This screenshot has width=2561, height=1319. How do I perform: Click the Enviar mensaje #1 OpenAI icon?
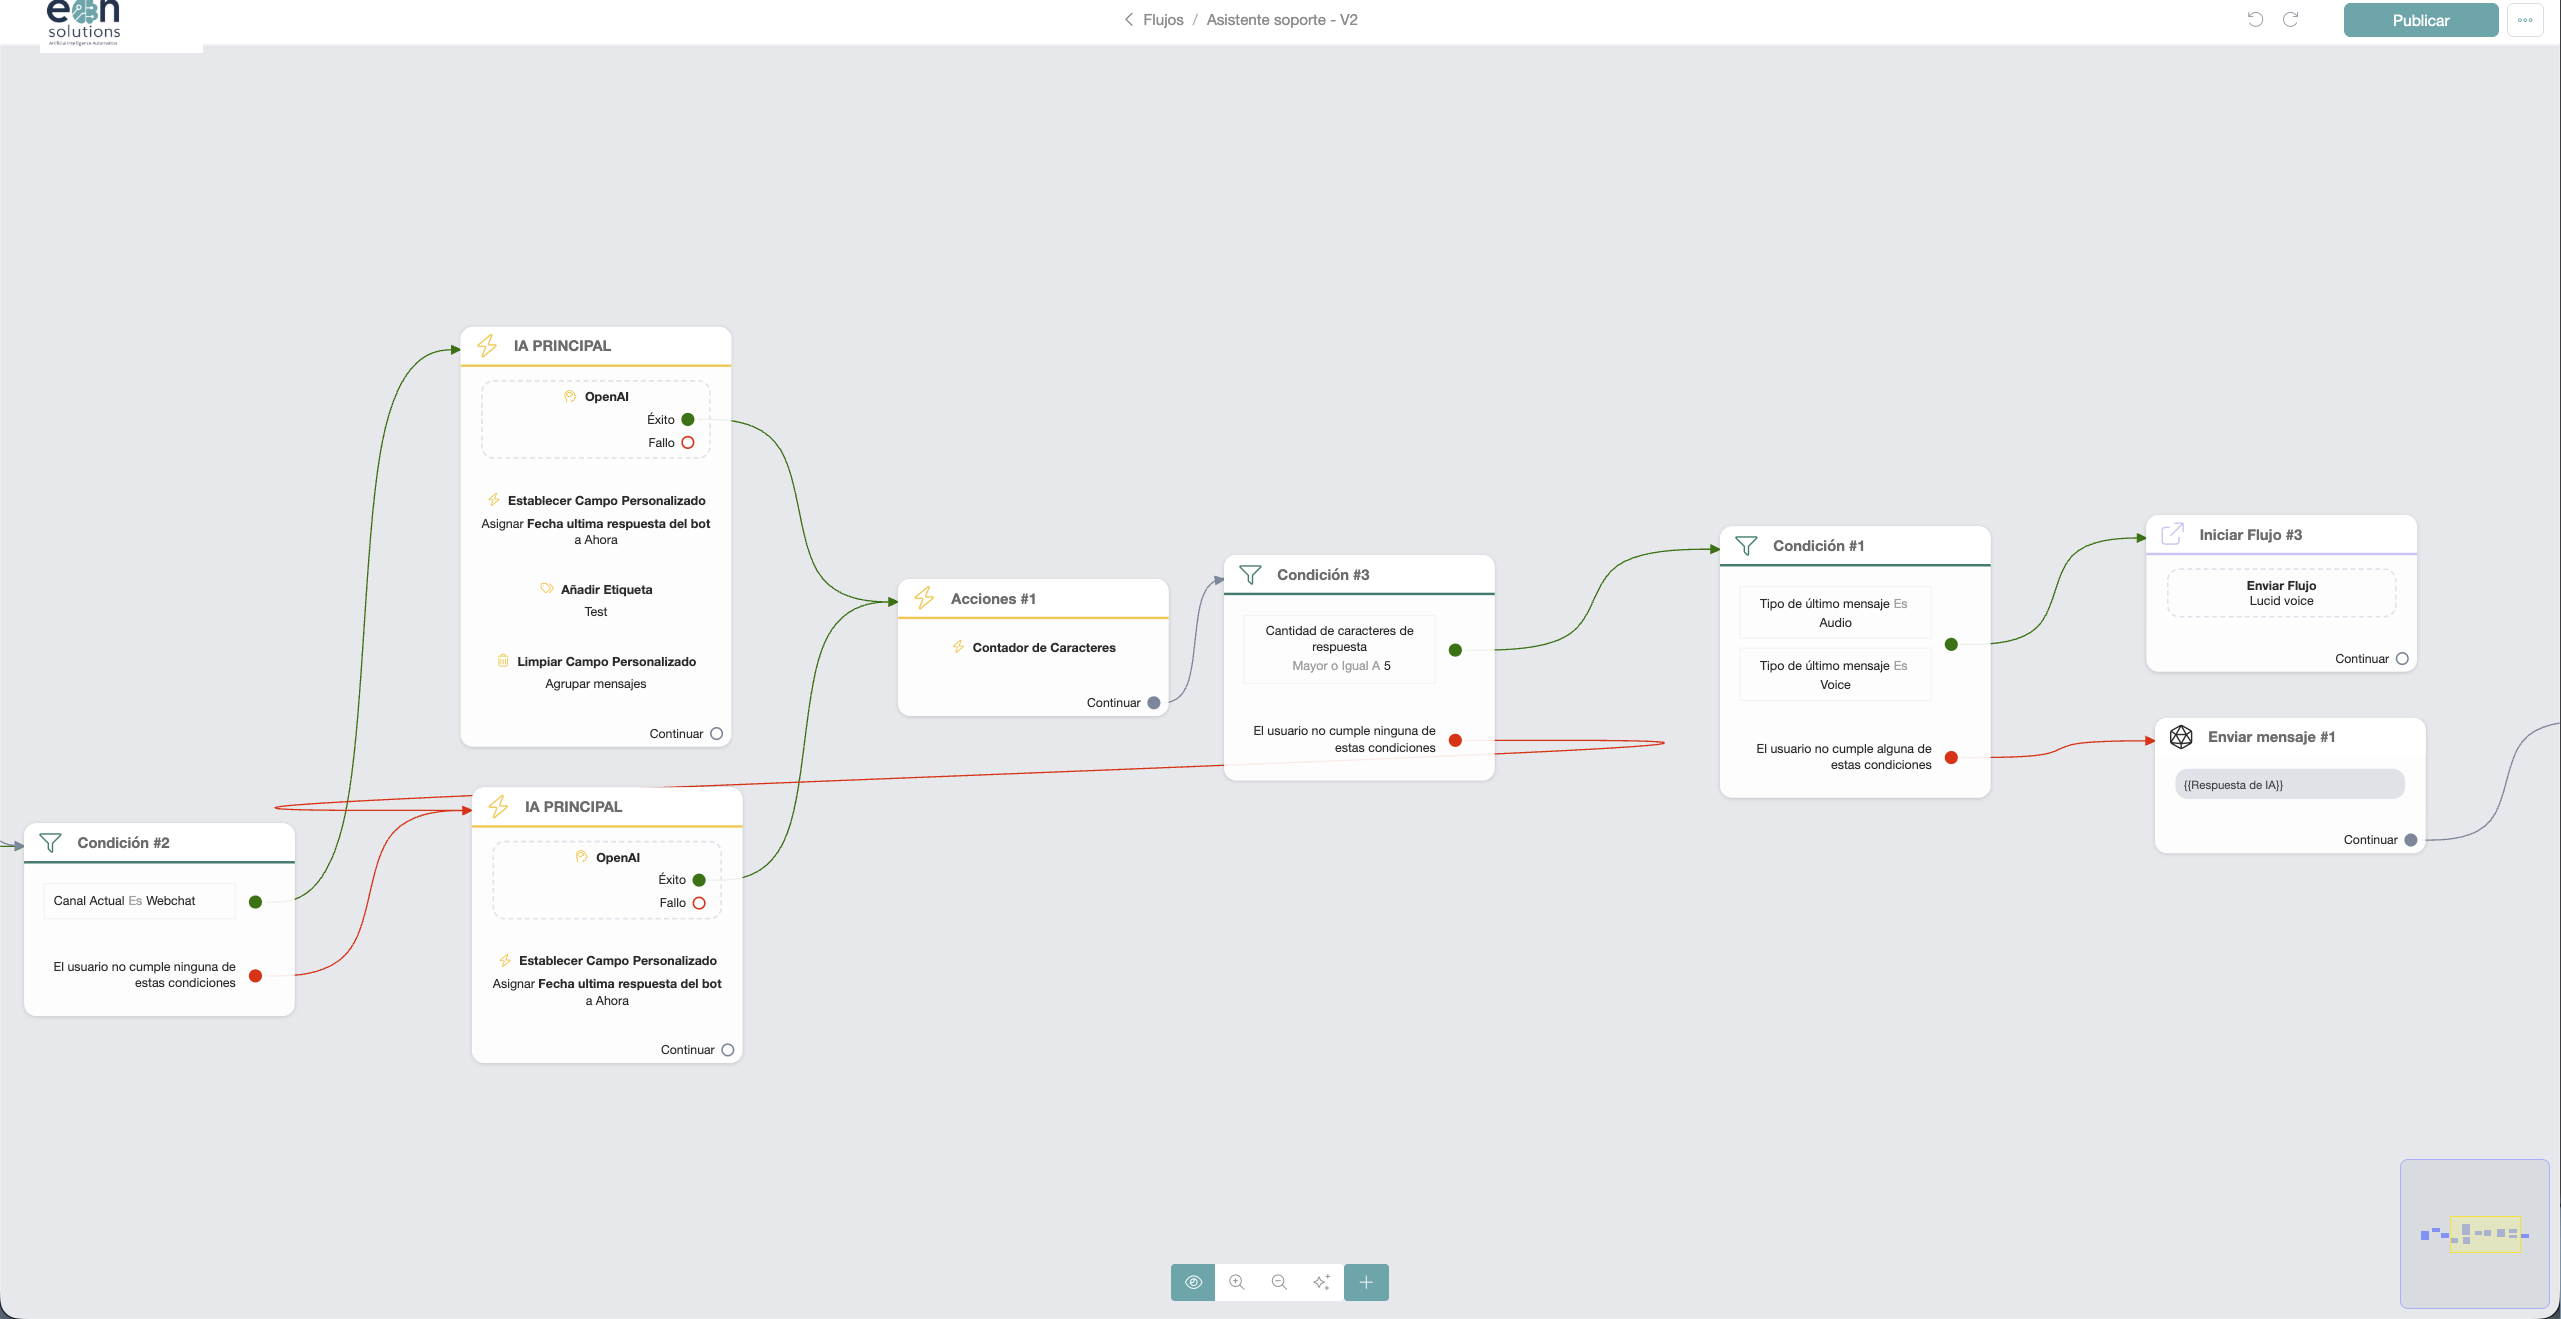[x=2181, y=737]
